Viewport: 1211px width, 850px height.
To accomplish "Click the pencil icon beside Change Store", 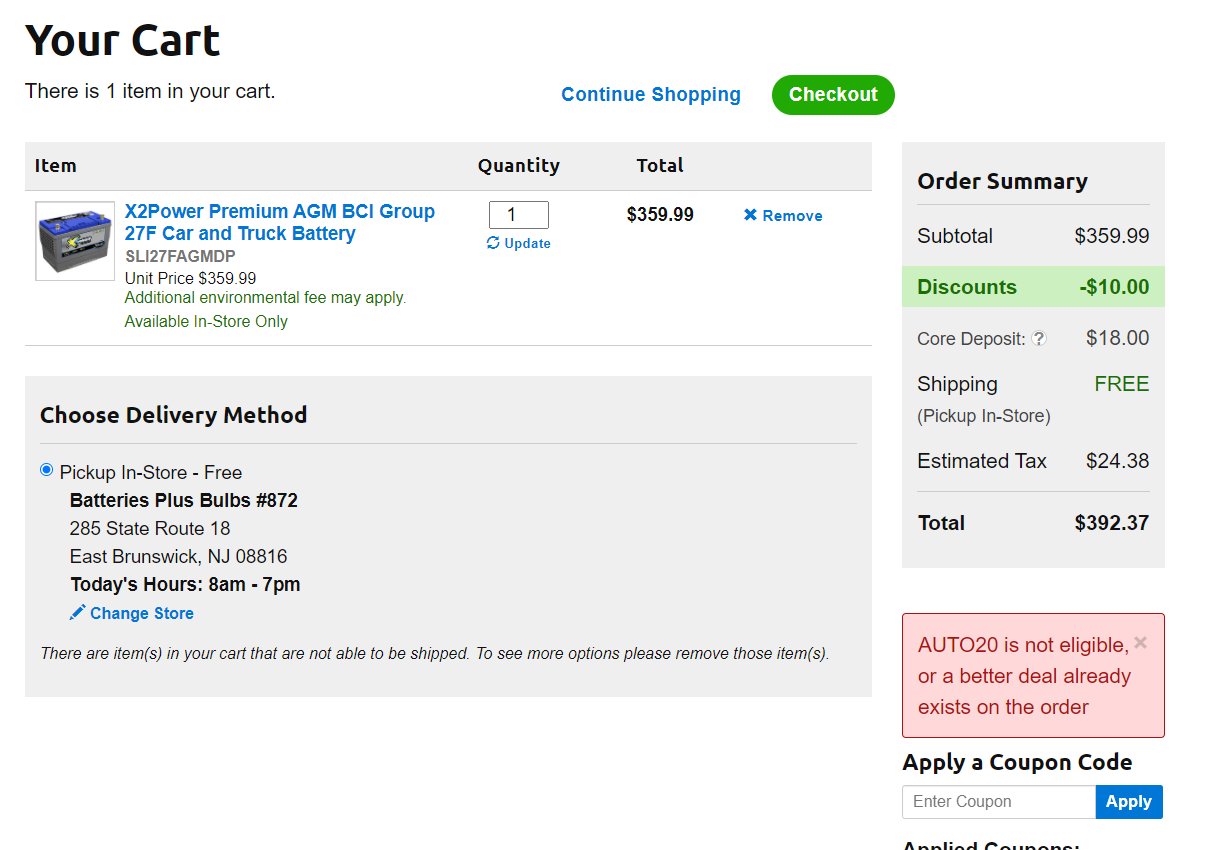I will [78, 613].
